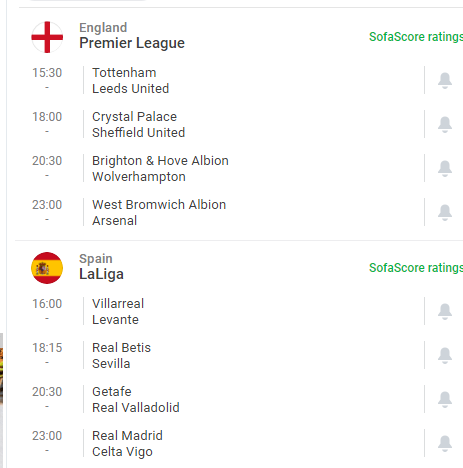Open the Premier League page
The width and height of the screenshot is (463, 468).
click(132, 43)
